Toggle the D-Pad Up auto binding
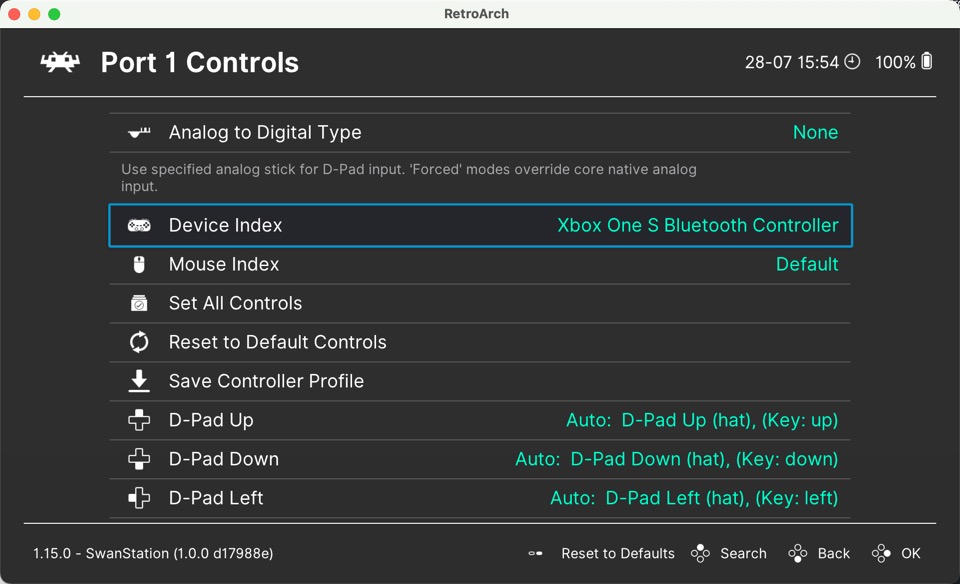This screenshot has height=584, width=960. coord(480,420)
